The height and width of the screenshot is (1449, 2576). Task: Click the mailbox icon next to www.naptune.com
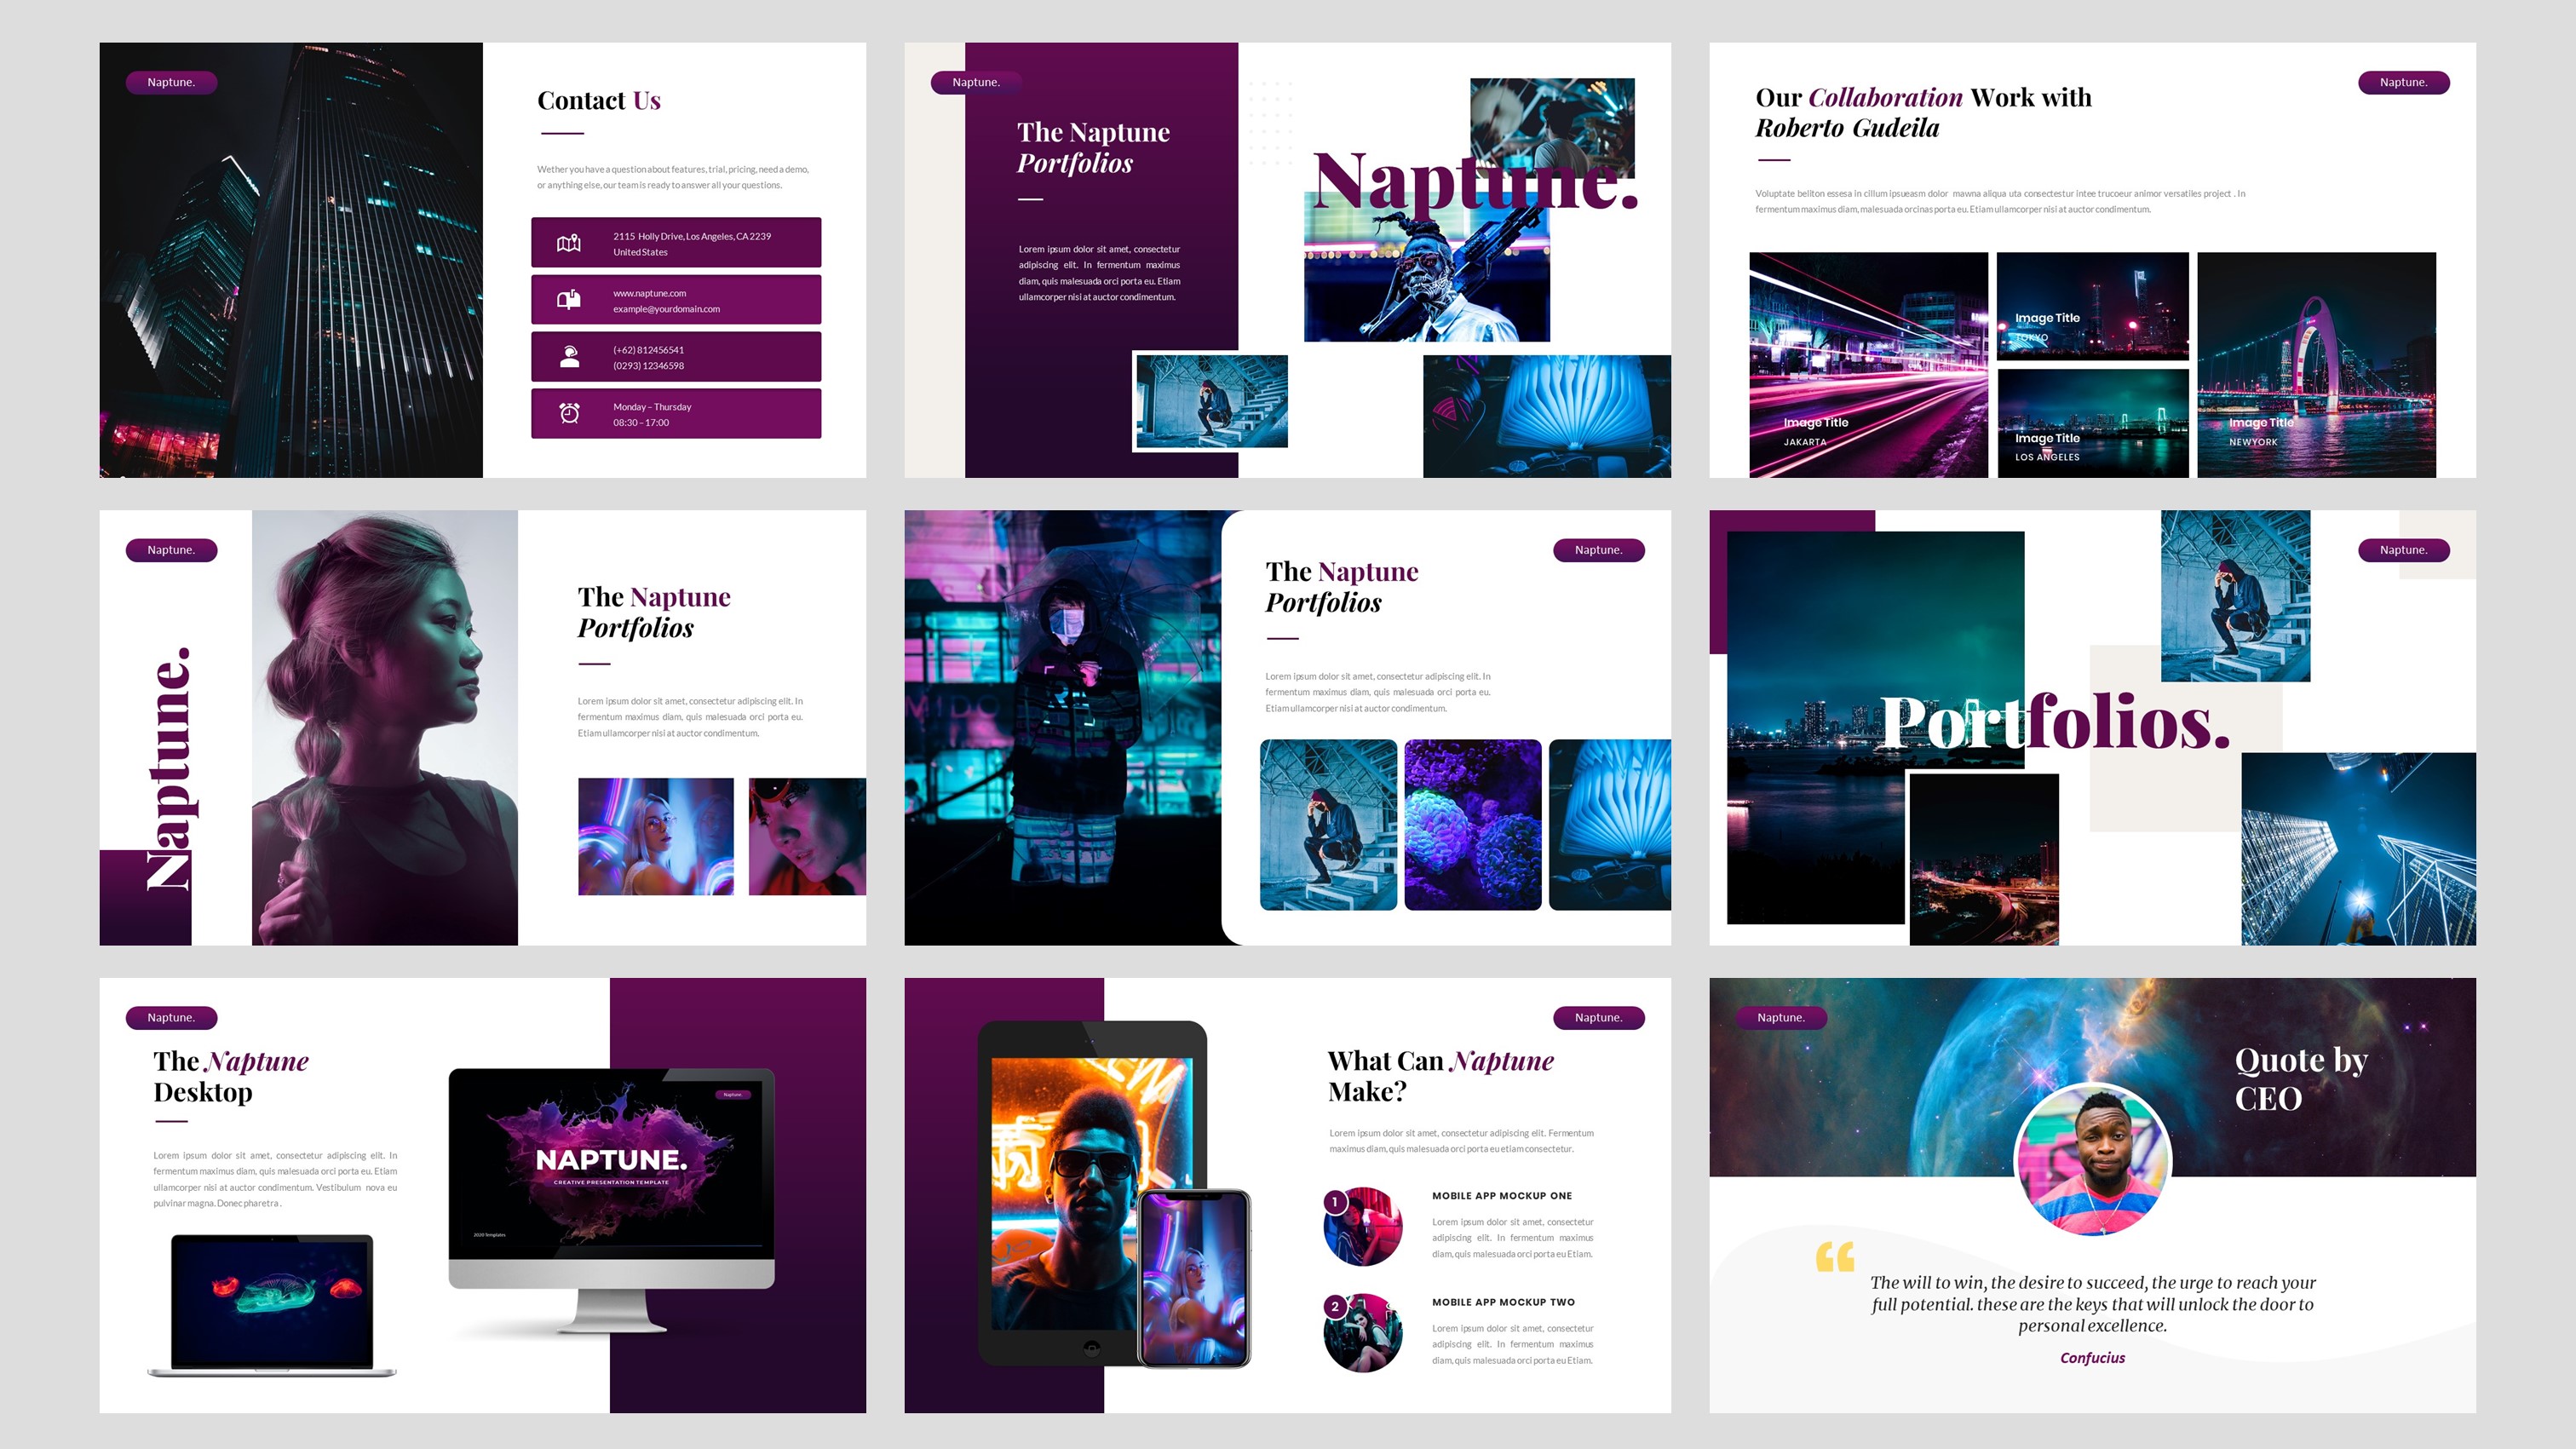click(568, 299)
